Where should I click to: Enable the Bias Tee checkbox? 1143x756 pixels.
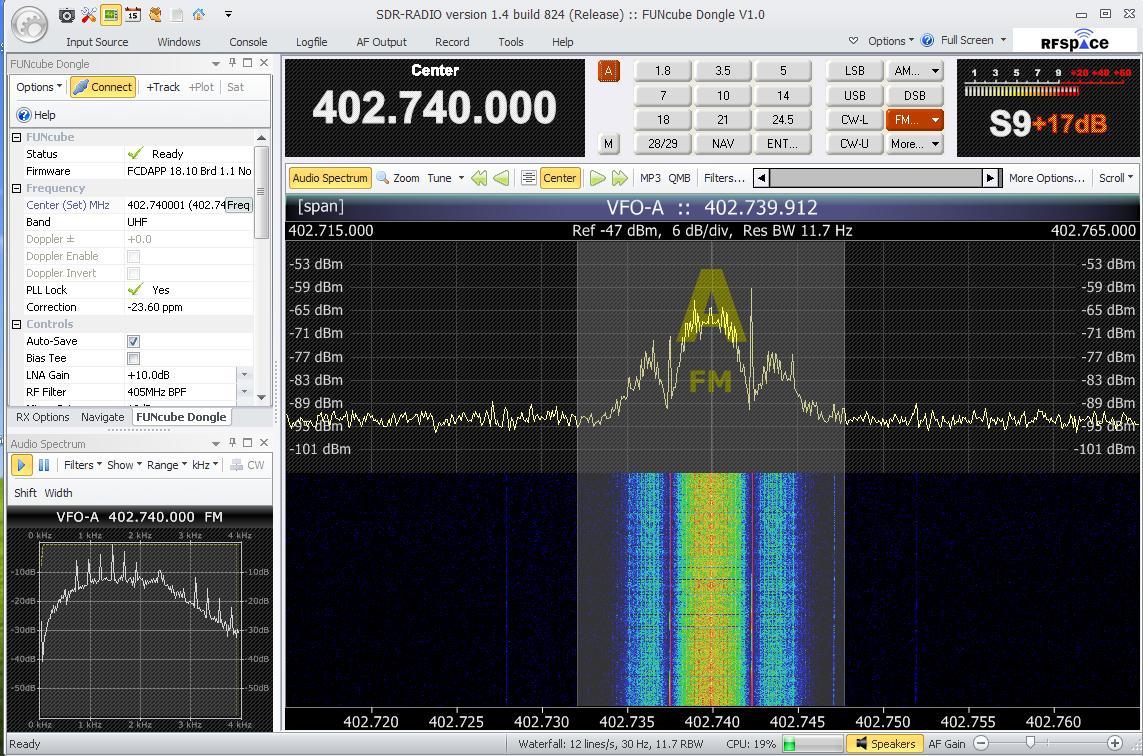pos(133,358)
